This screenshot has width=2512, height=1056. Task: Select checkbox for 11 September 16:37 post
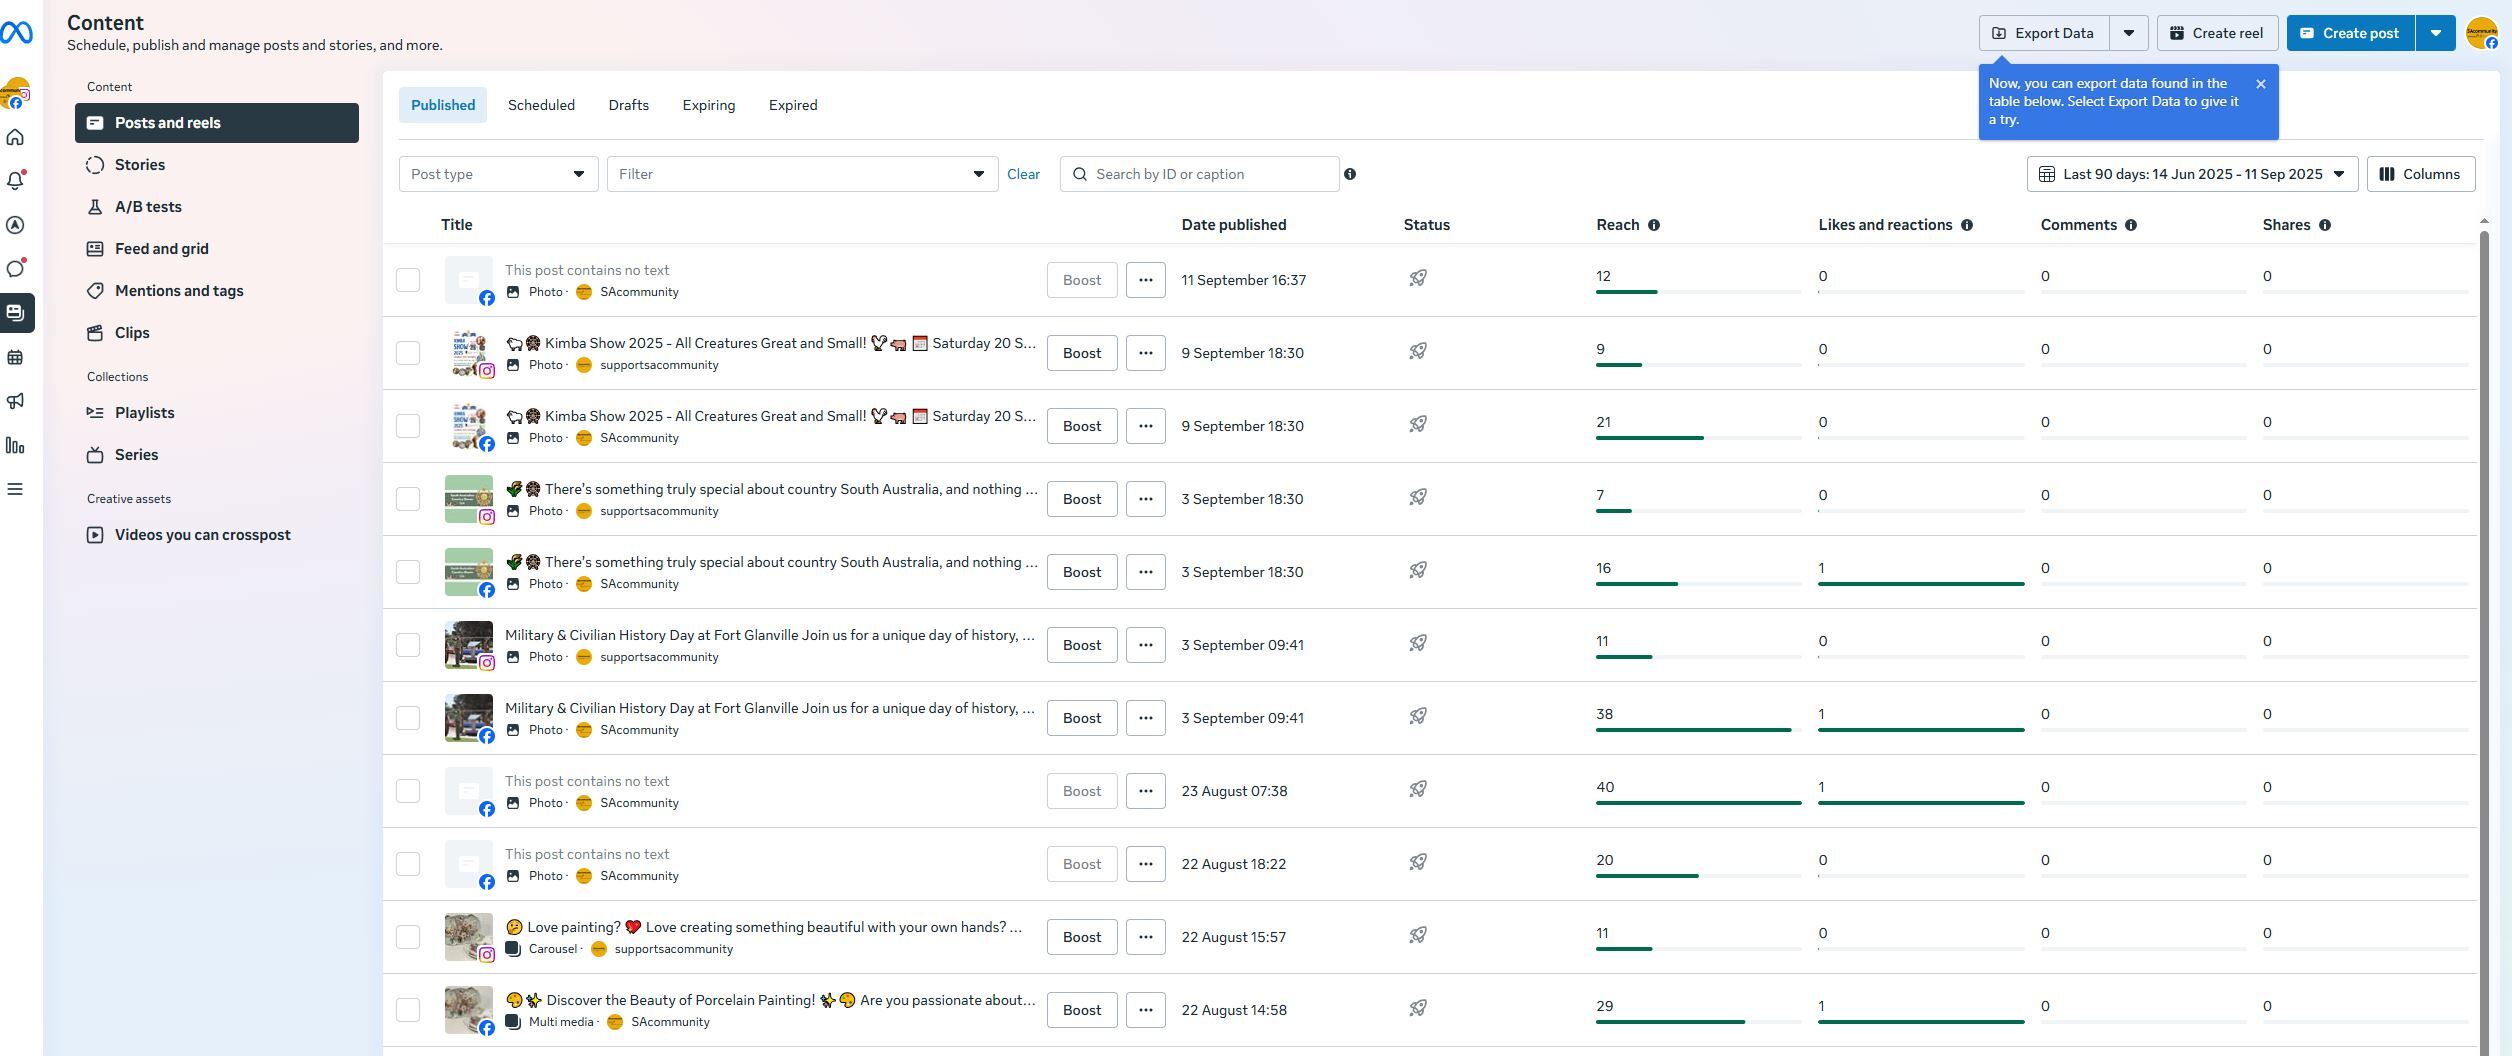(x=408, y=280)
